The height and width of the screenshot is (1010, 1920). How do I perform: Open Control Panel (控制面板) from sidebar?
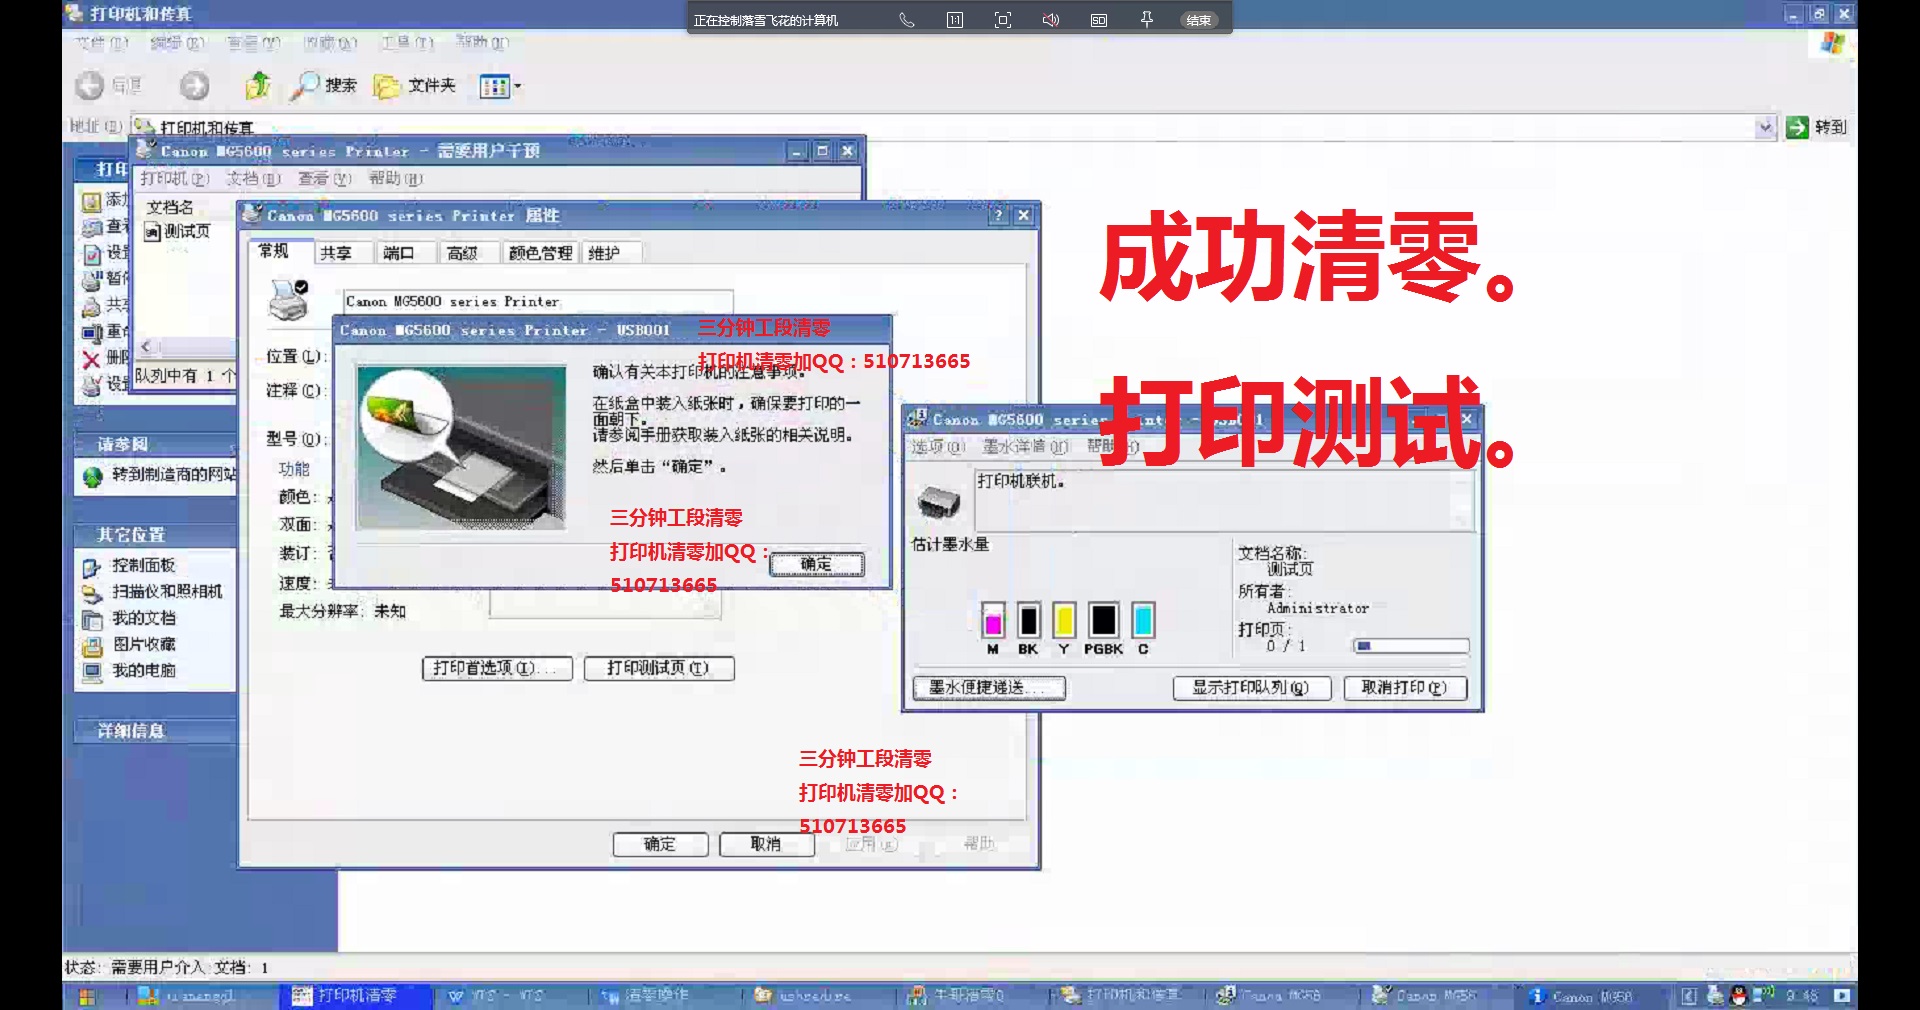[x=143, y=566]
